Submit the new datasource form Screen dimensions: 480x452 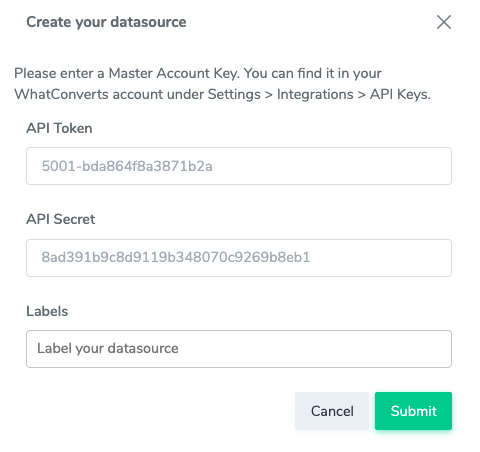[413, 411]
